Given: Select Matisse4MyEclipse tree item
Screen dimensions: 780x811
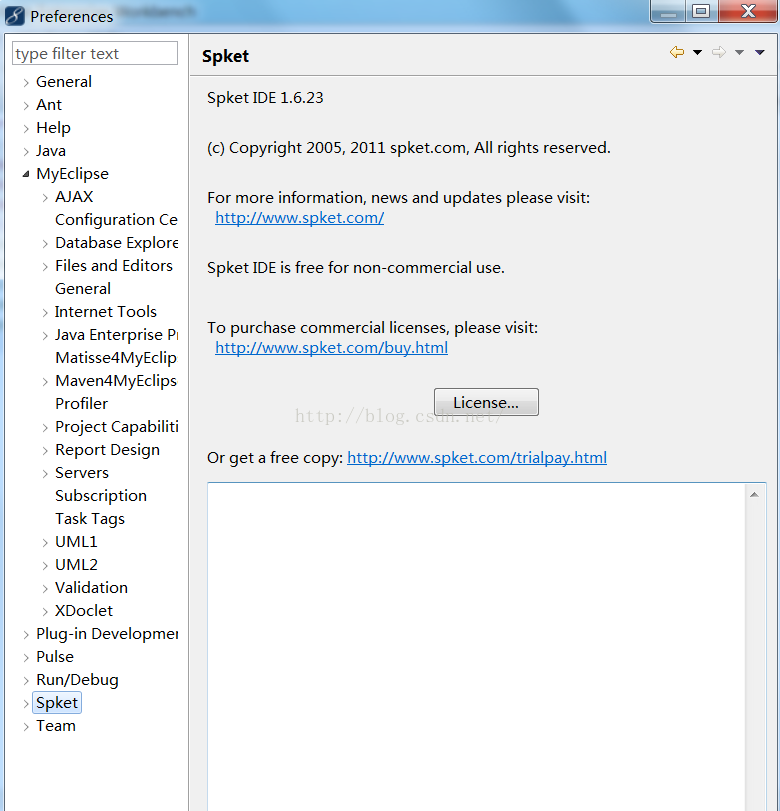Looking at the screenshot, I should (116, 358).
